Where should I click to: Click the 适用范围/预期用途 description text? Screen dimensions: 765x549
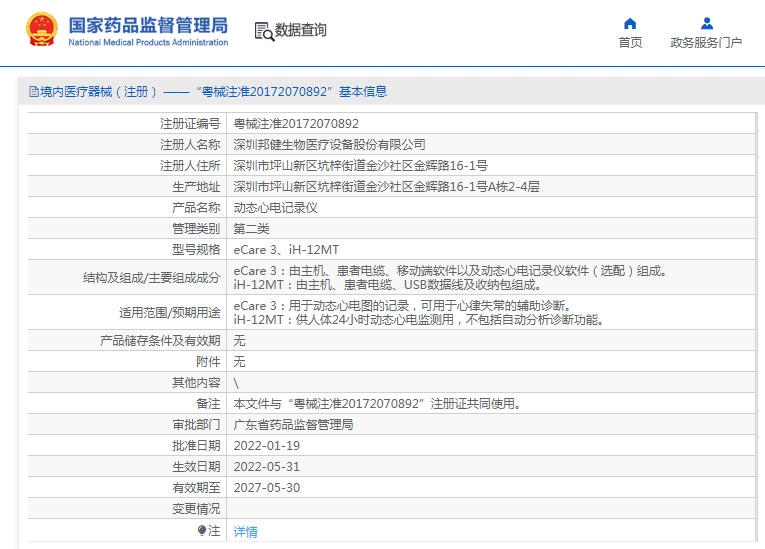[x=418, y=313]
